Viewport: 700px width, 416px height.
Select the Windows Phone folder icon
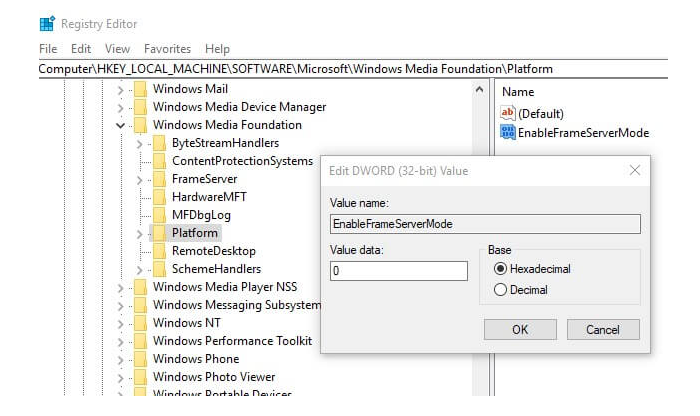click(x=140, y=359)
